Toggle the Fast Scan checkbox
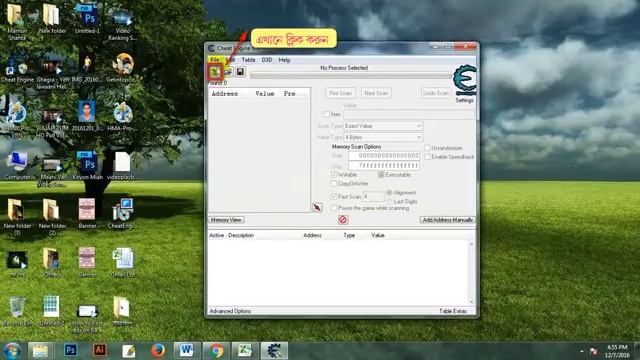The height and width of the screenshot is (360, 640). [334, 197]
